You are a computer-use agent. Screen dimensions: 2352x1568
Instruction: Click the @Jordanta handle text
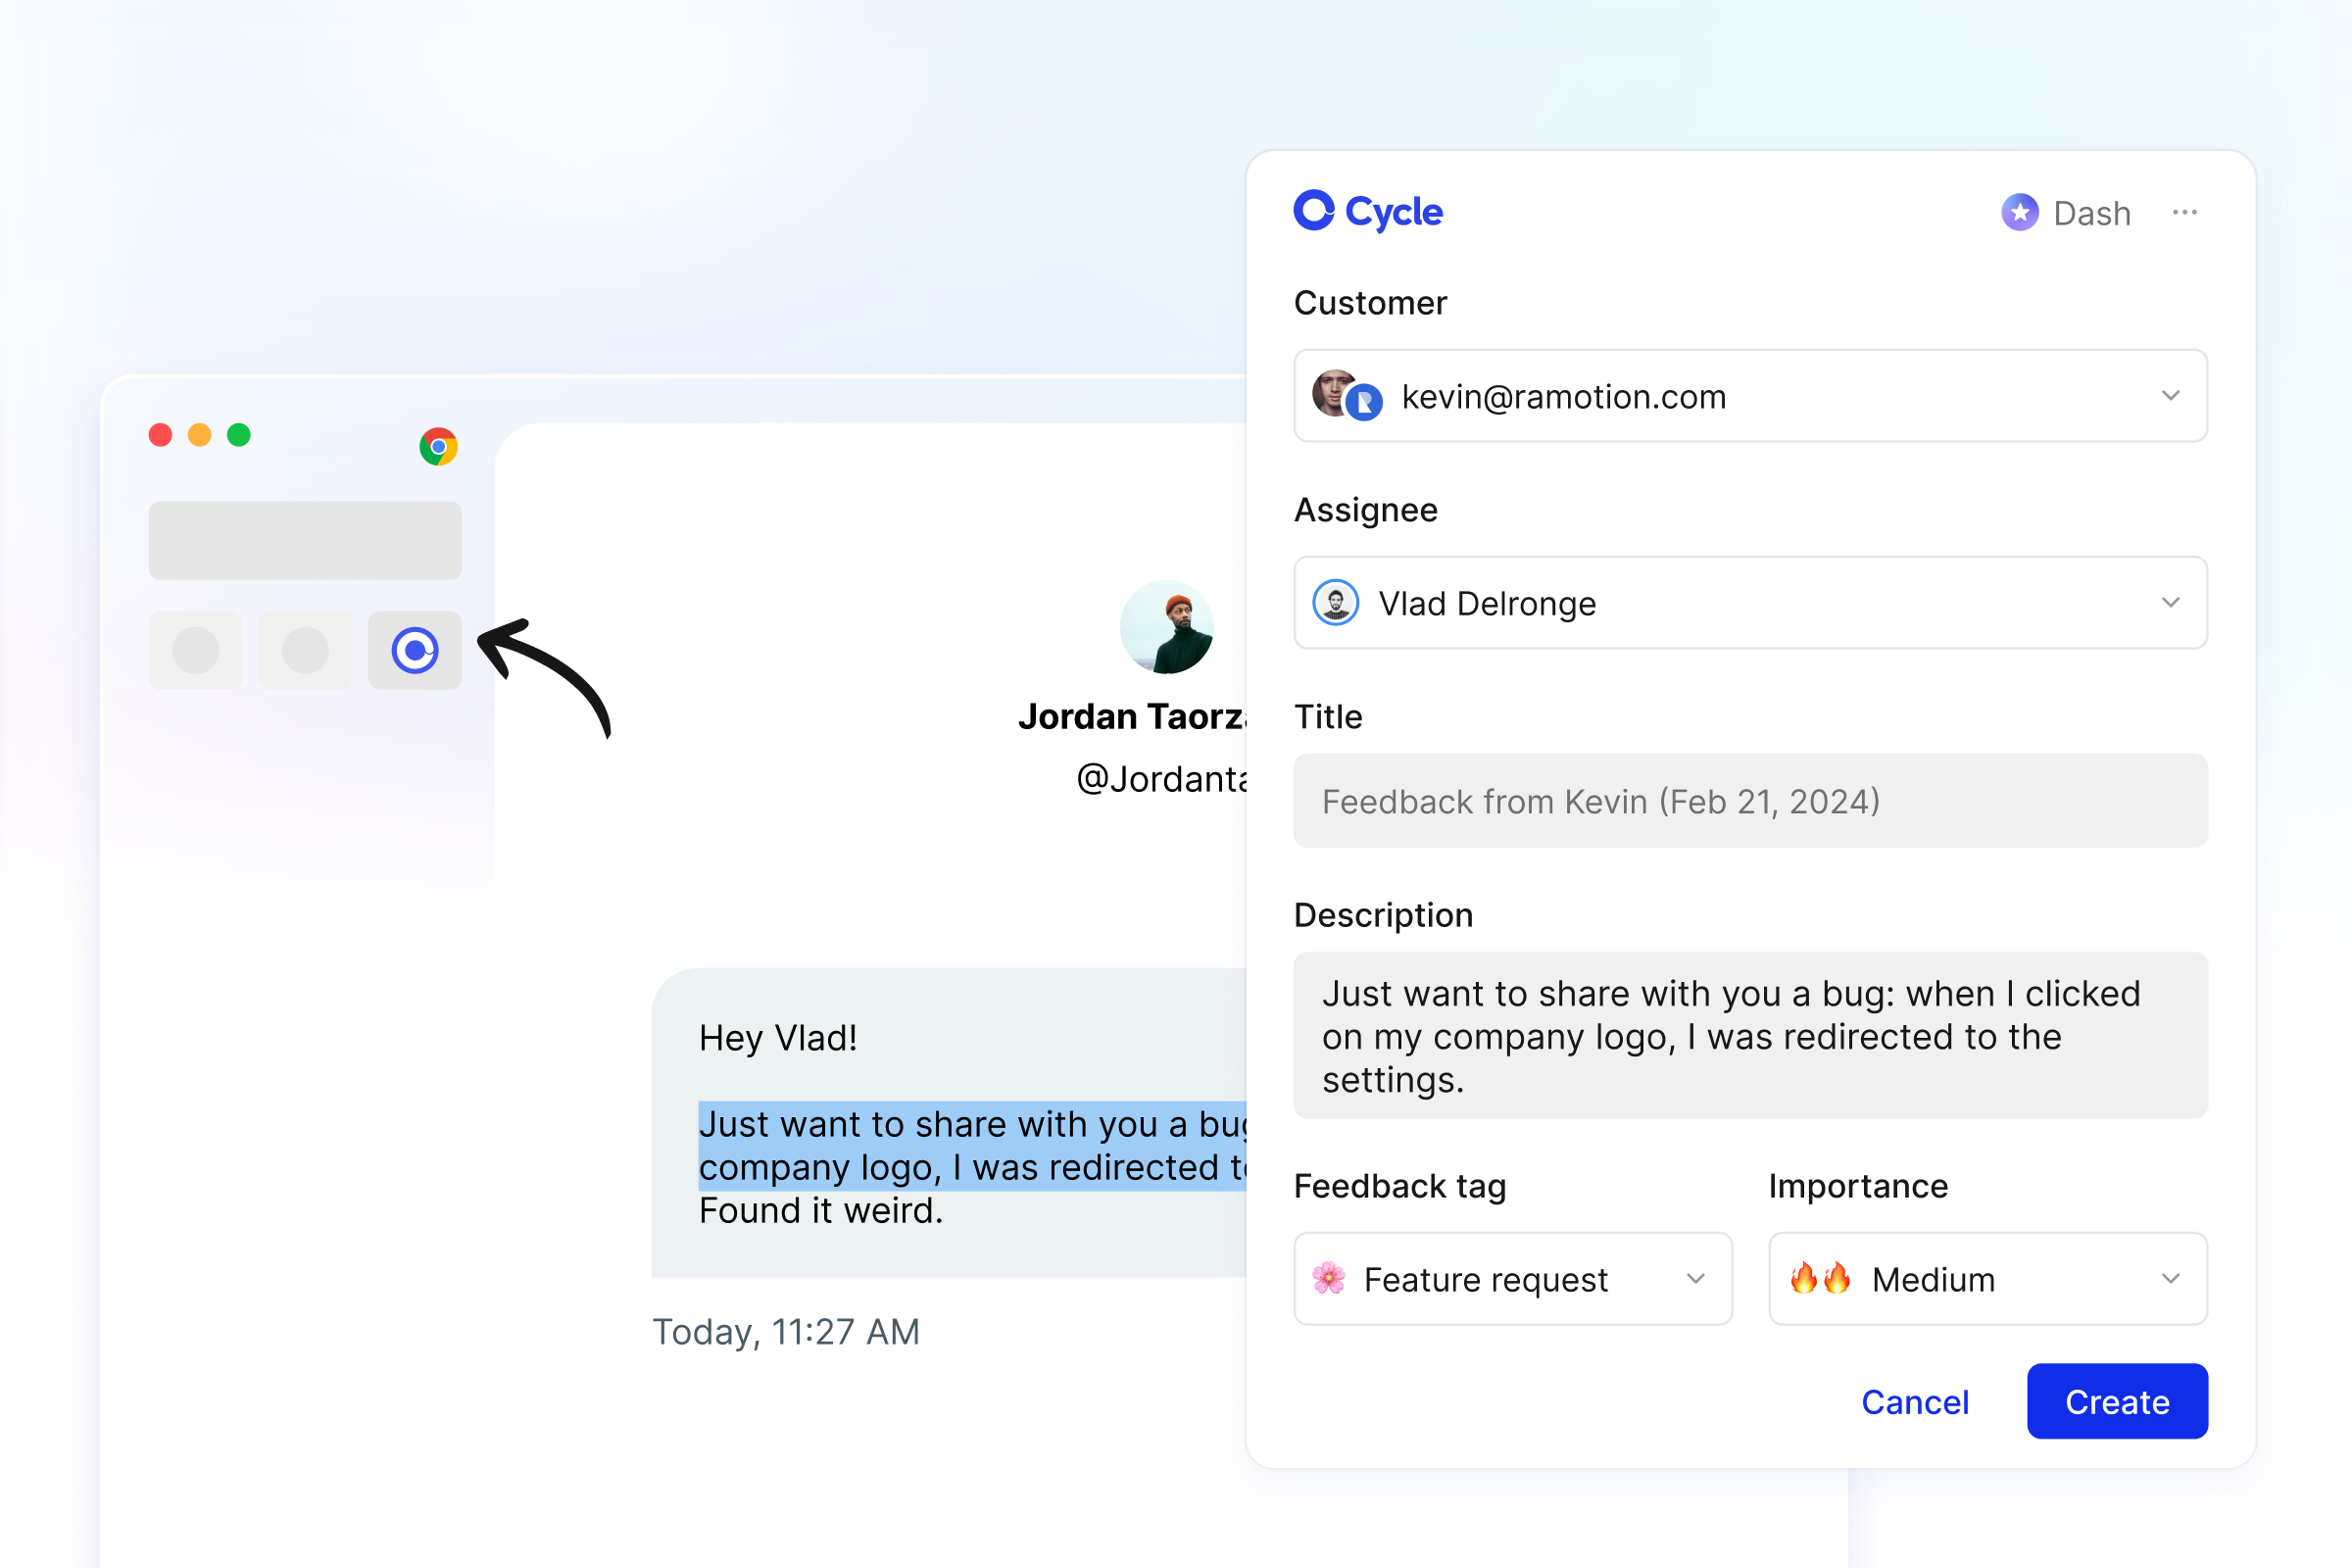point(1161,779)
